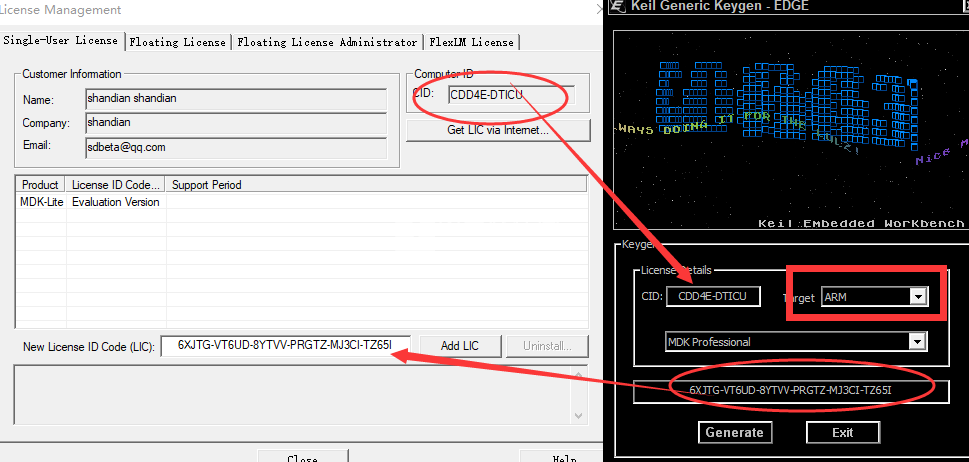Click the Evaluation Version cell
The width and height of the screenshot is (969, 462).
coord(116,202)
